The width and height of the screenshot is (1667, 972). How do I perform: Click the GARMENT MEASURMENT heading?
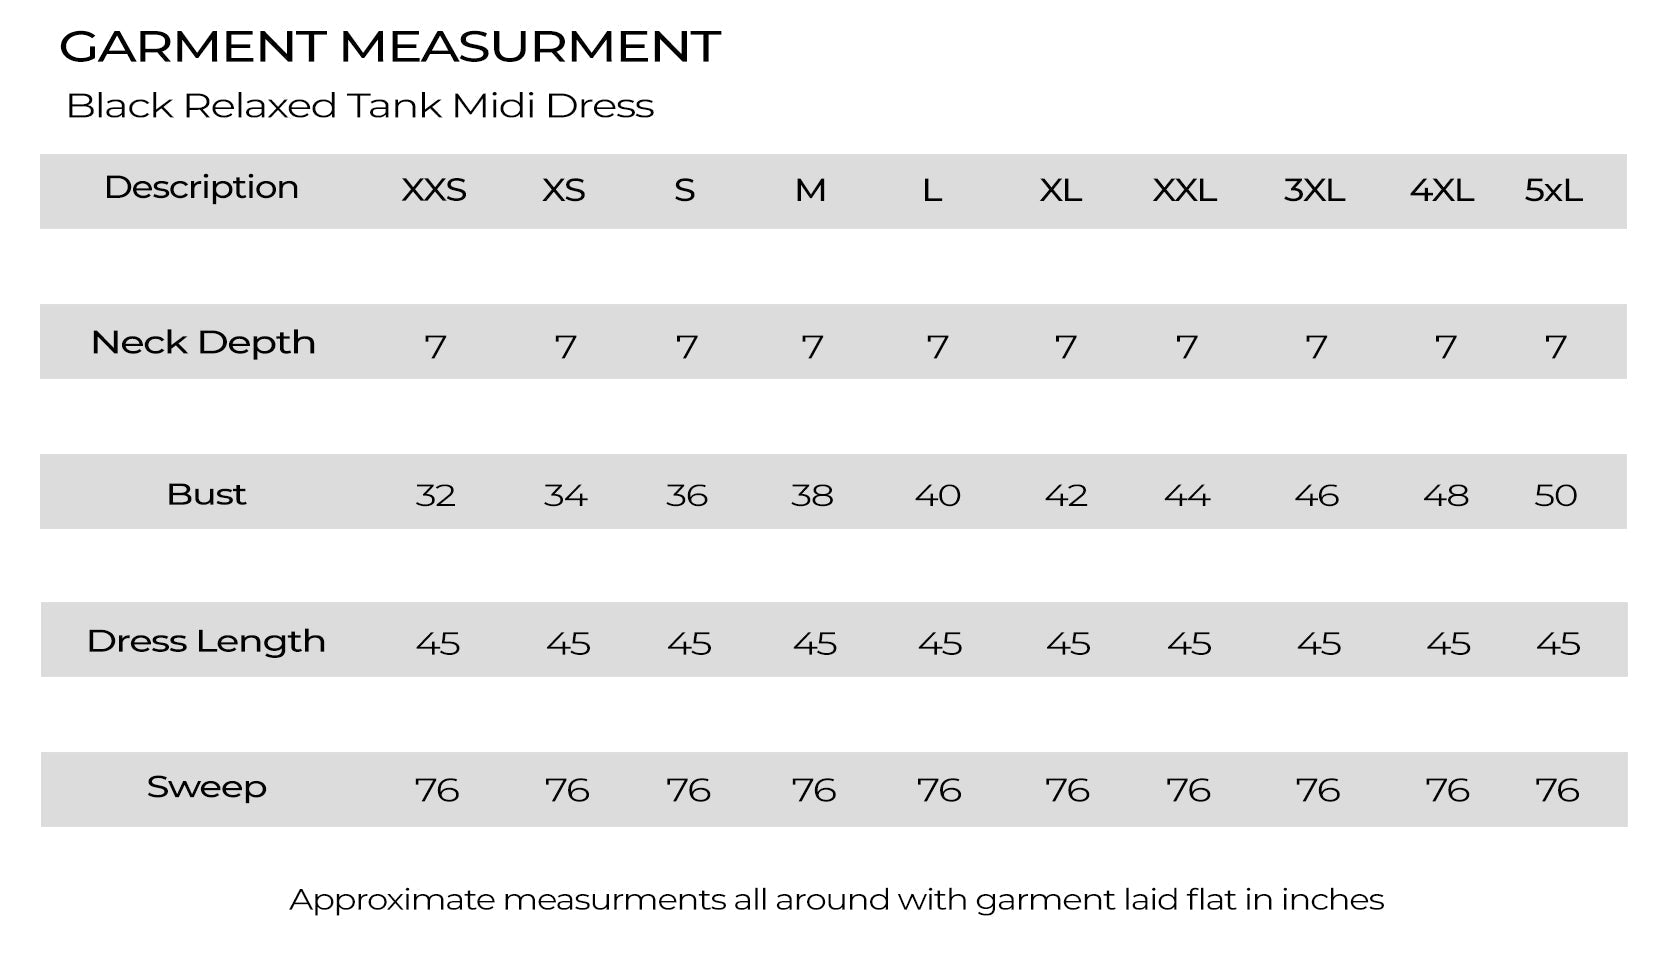point(390,46)
